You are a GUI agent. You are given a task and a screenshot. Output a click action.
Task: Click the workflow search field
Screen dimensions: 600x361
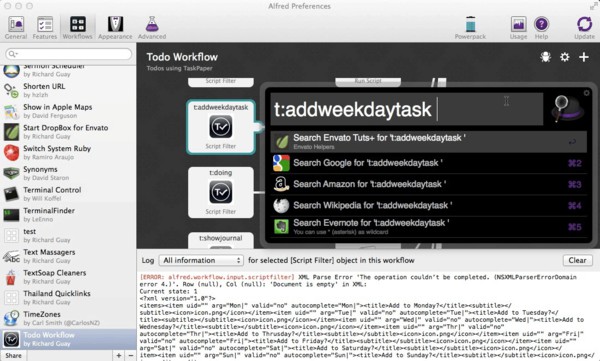68,54
